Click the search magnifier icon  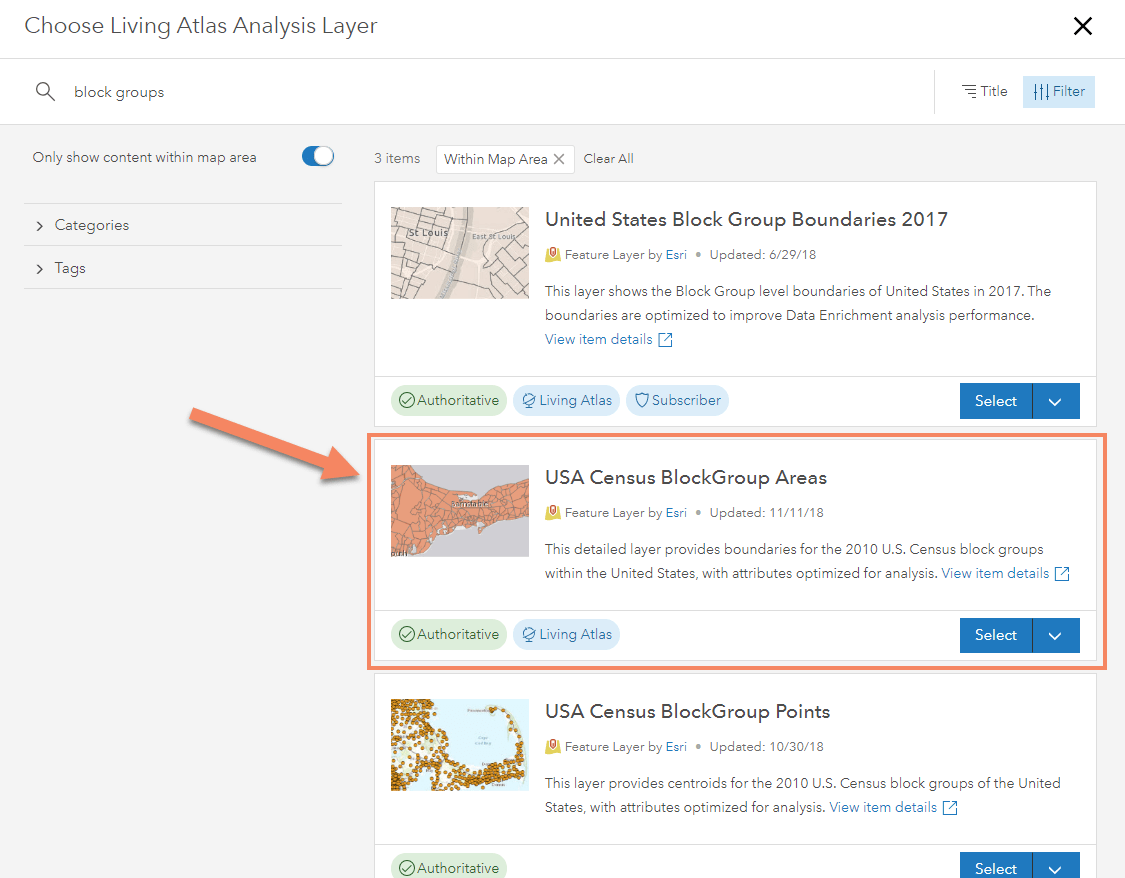(x=44, y=92)
